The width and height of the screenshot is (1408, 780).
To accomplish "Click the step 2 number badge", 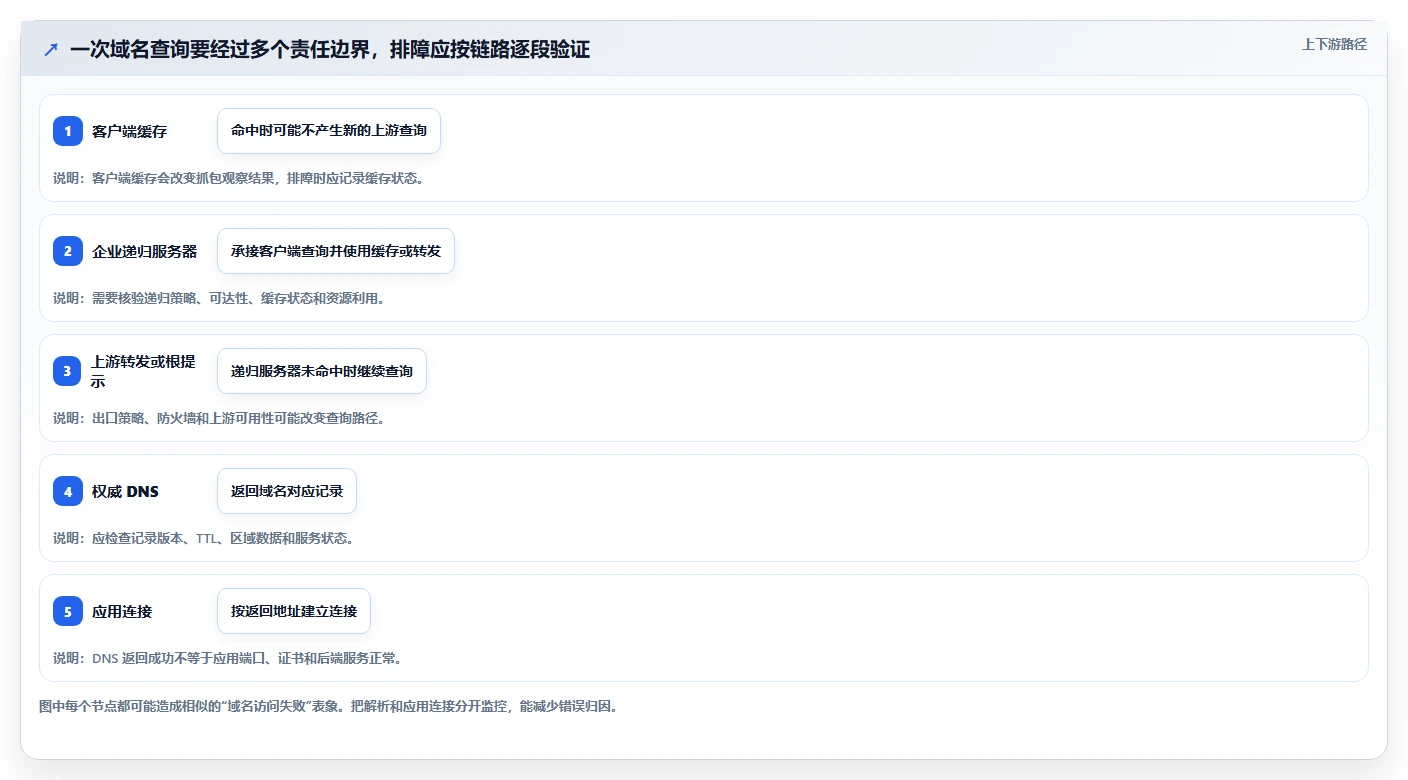I will pyautogui.click(x=68, y=251).
